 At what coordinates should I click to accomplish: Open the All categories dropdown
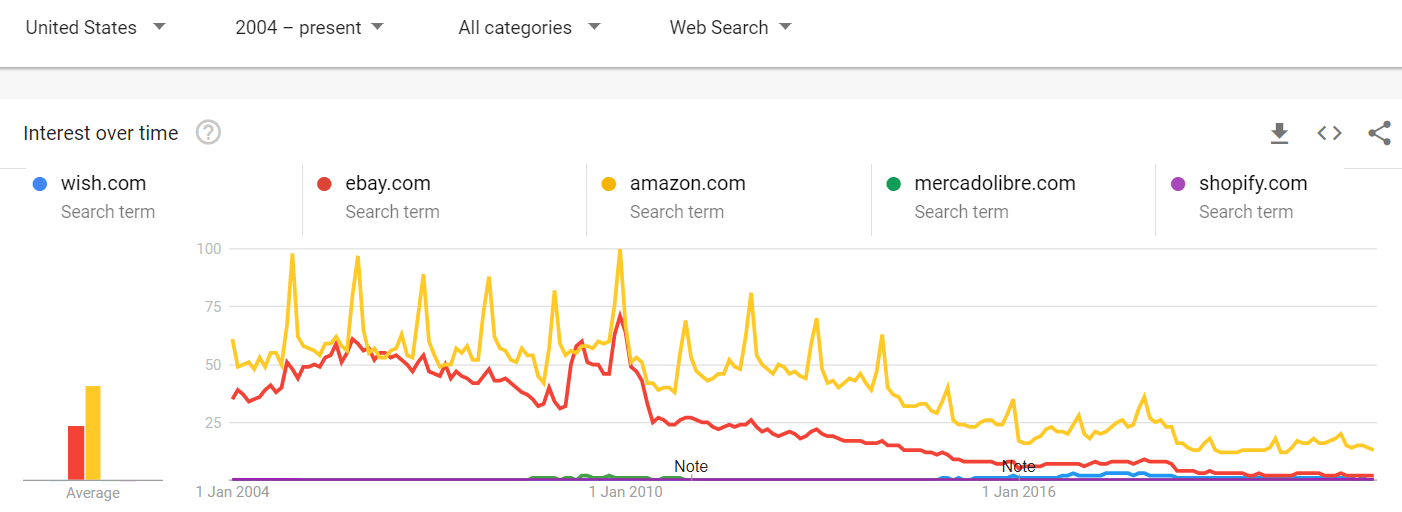coord(529,28)
